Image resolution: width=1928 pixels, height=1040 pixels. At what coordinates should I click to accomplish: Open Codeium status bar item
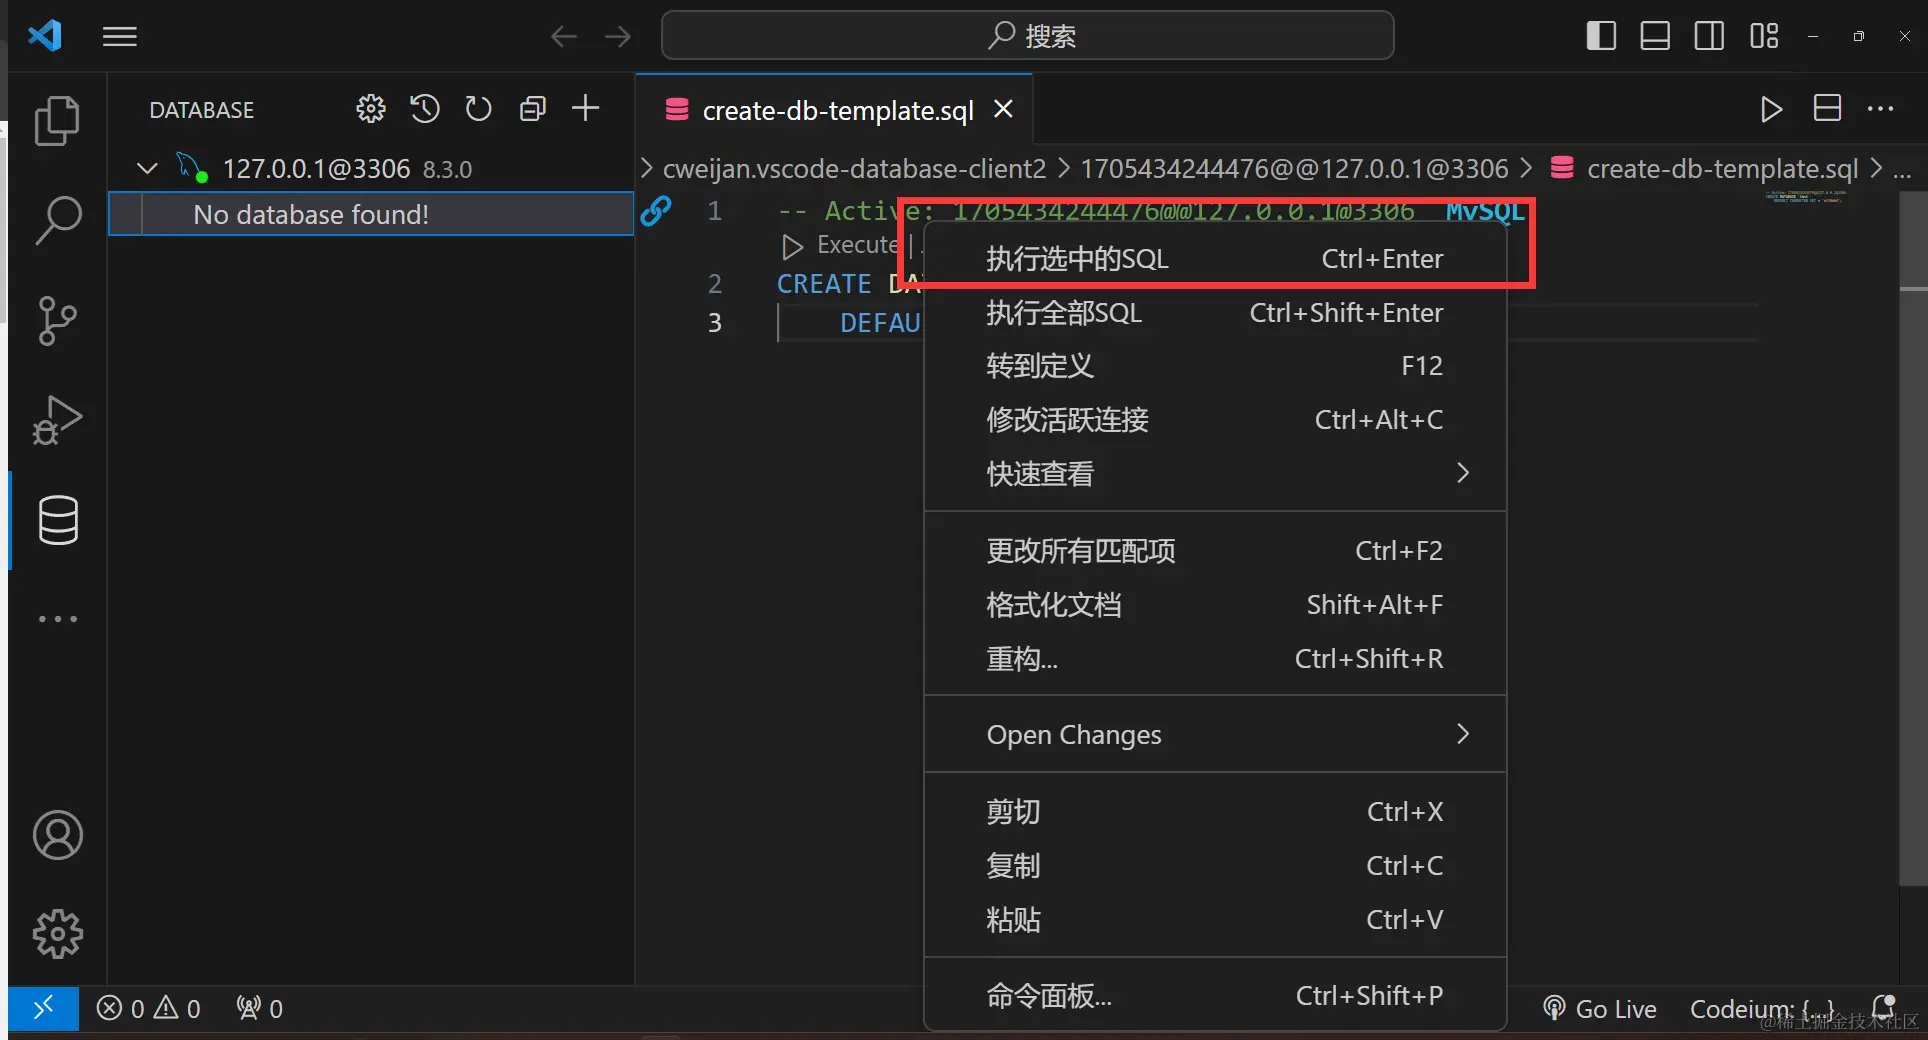pyautogui.click(x=1762, y=1009)
